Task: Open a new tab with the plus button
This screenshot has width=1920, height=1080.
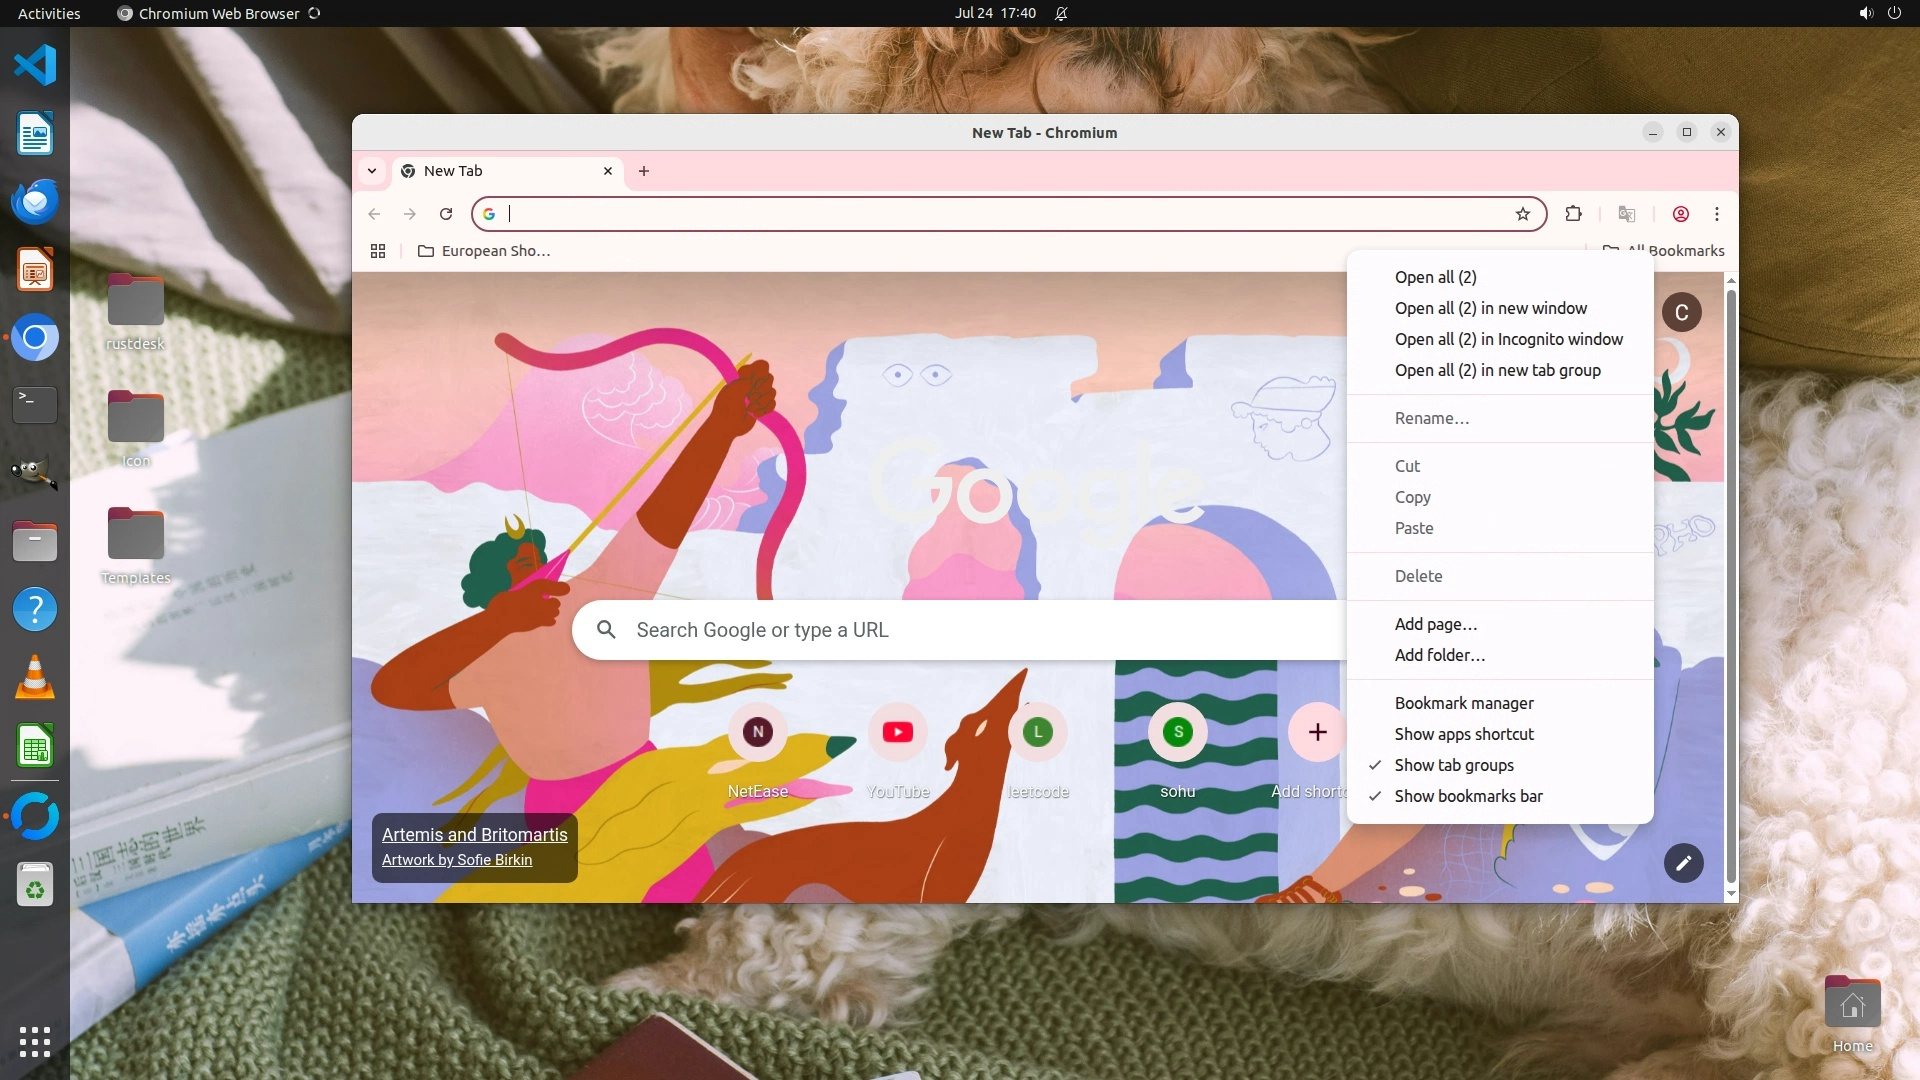Action: 644,171
